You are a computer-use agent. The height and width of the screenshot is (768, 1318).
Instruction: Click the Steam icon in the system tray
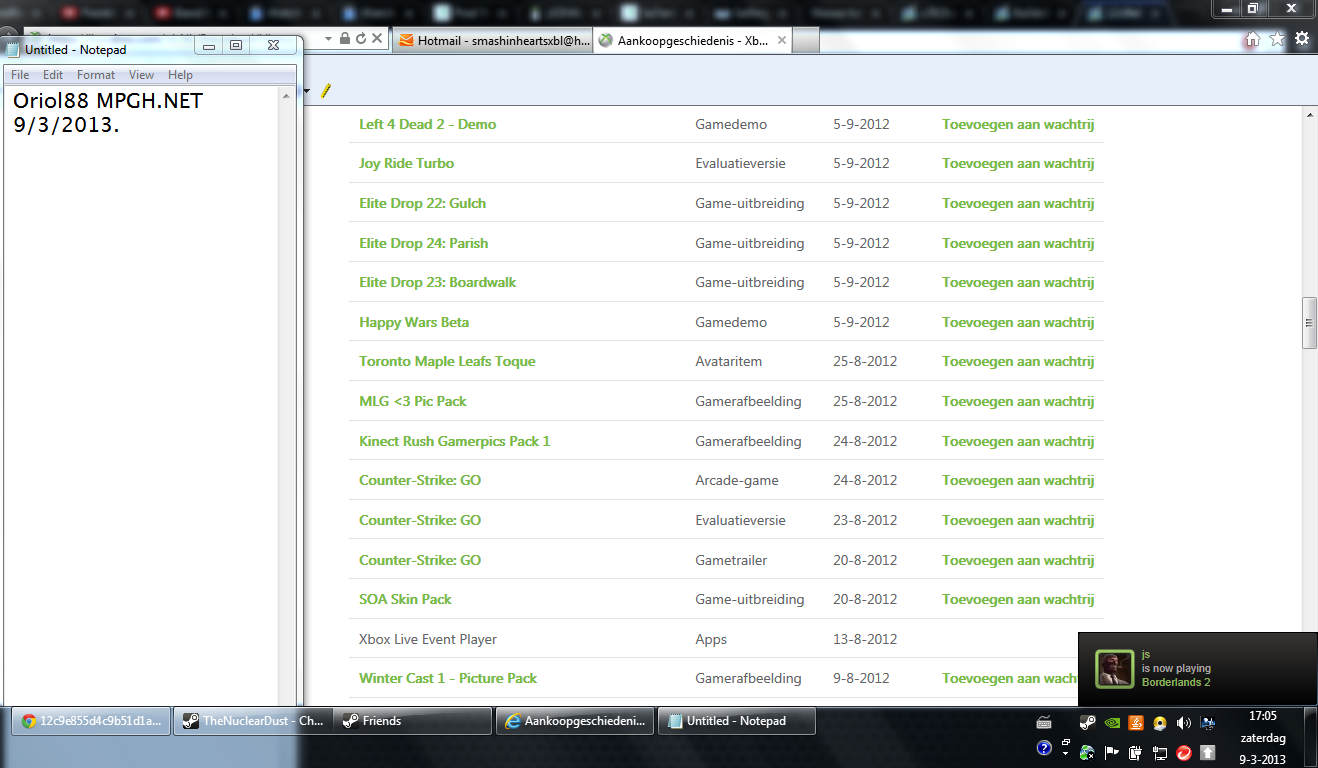[x=1087, y=723]
